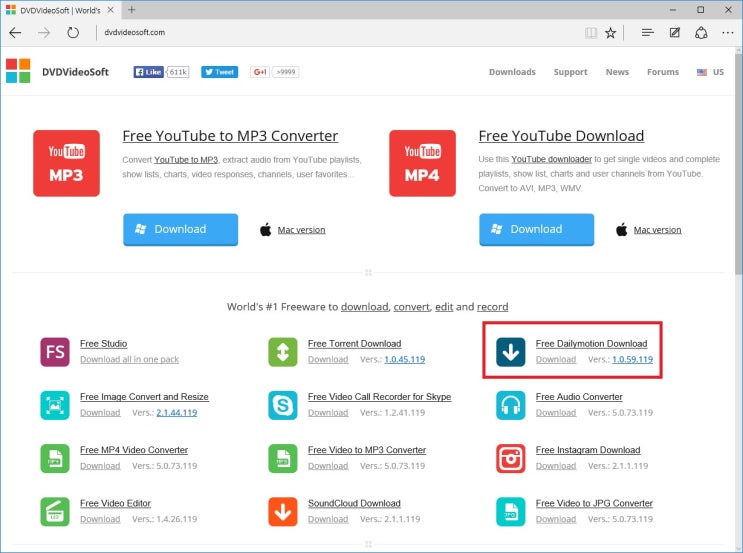Click 'edit' link in freeware tagline
Image resolution: width=743 pixels, height=553 pixels.
click(x=444, y=307)
